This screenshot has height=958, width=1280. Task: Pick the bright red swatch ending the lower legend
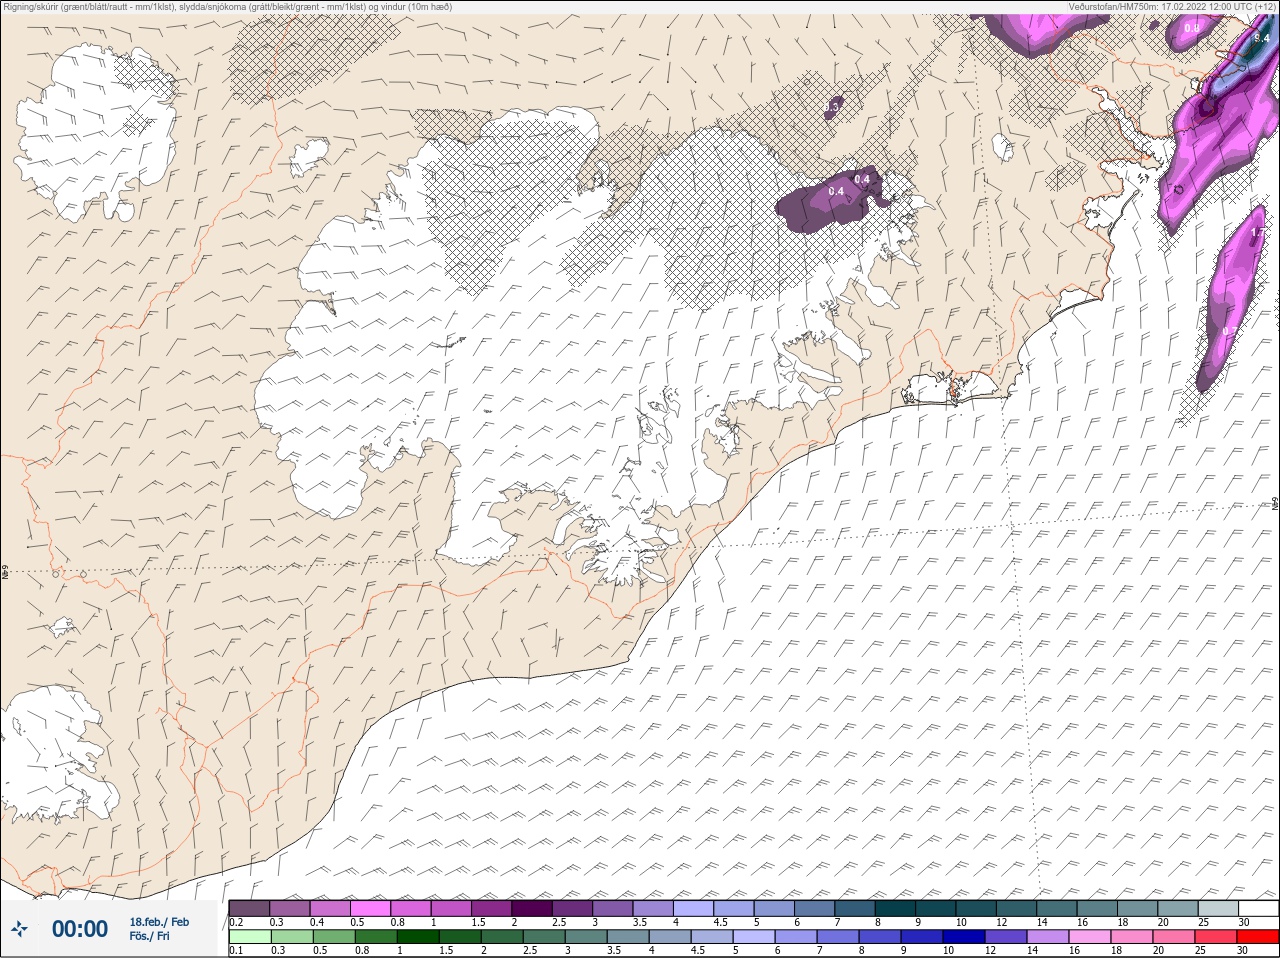[x=1258, y=937]
